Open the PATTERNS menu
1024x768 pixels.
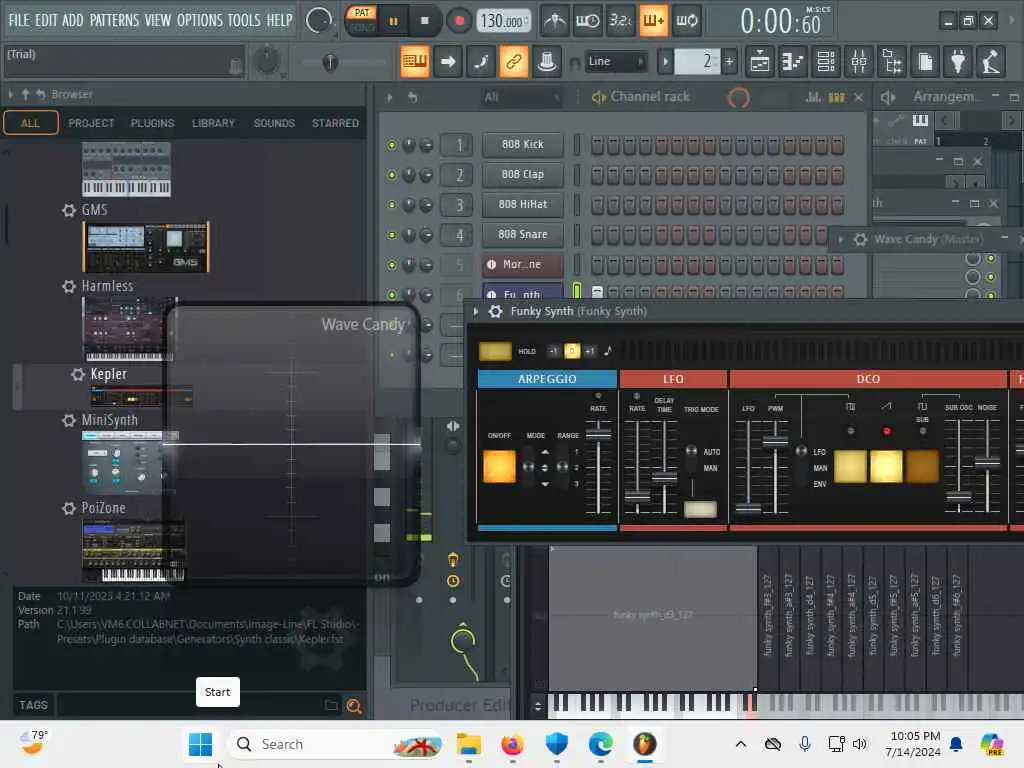tap(114, 20)
